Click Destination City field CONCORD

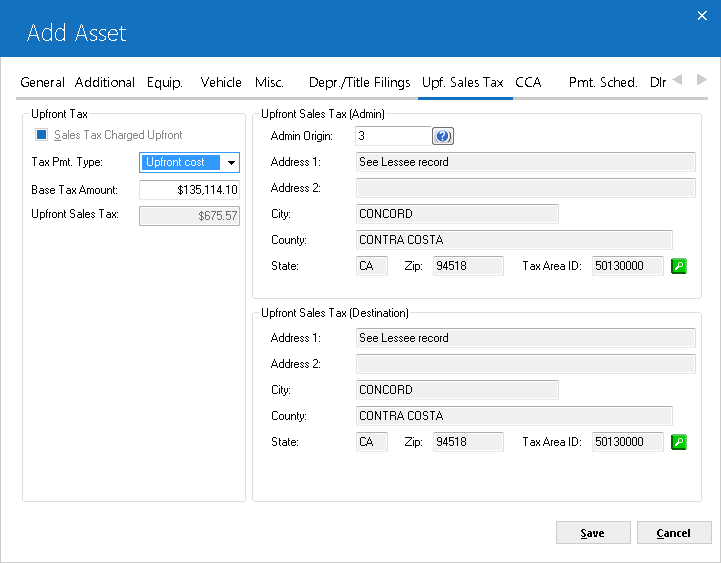click(457, 390)
